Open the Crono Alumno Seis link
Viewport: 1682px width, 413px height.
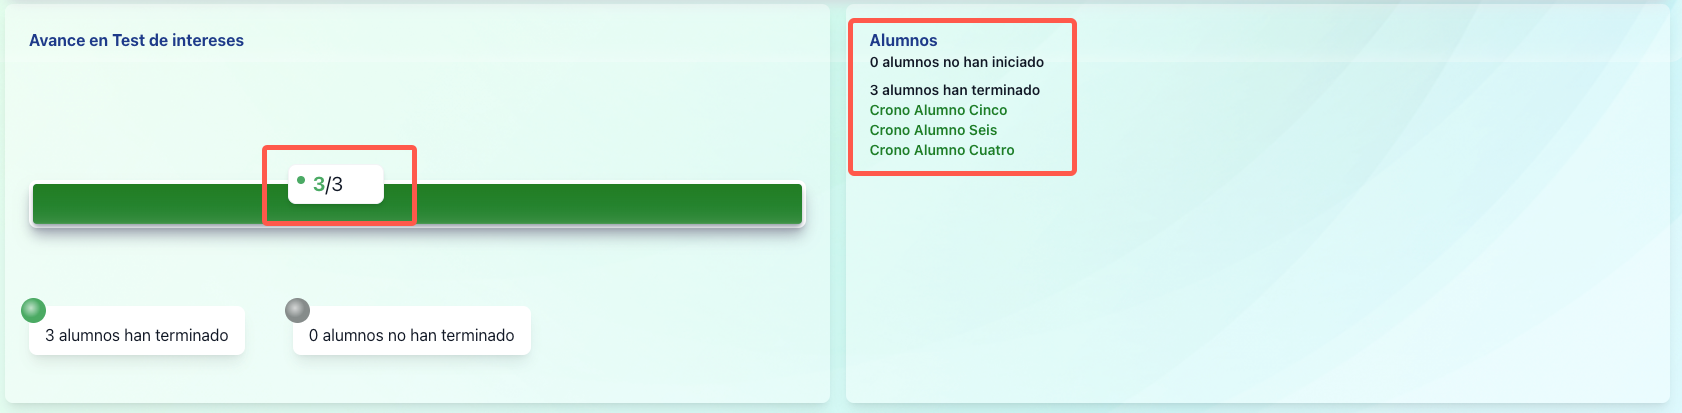tap(933, 130)
